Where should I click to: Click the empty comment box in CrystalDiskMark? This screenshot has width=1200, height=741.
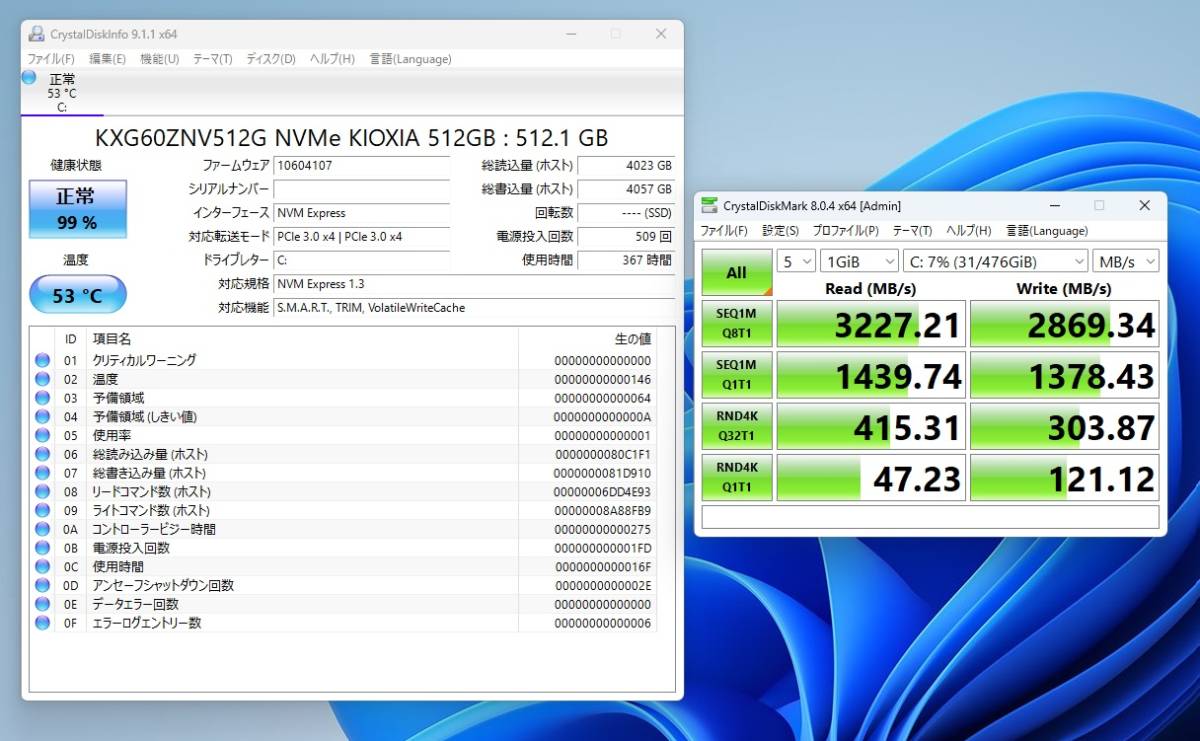(931, 517)
